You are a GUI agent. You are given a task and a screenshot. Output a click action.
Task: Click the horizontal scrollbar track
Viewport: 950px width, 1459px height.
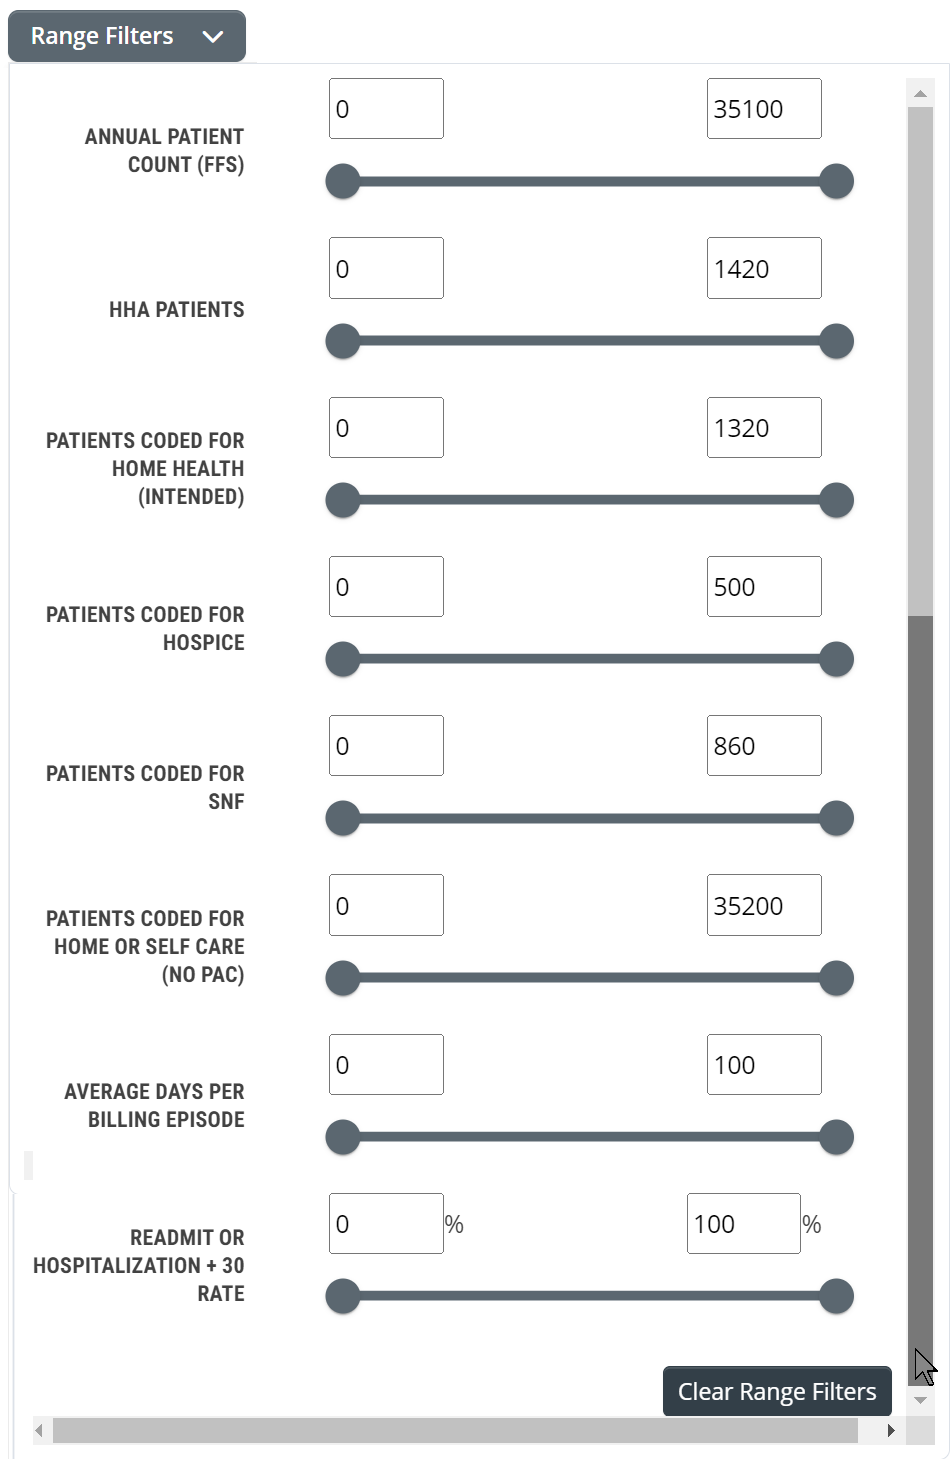pyautogui.click(x=872, y=1430)
